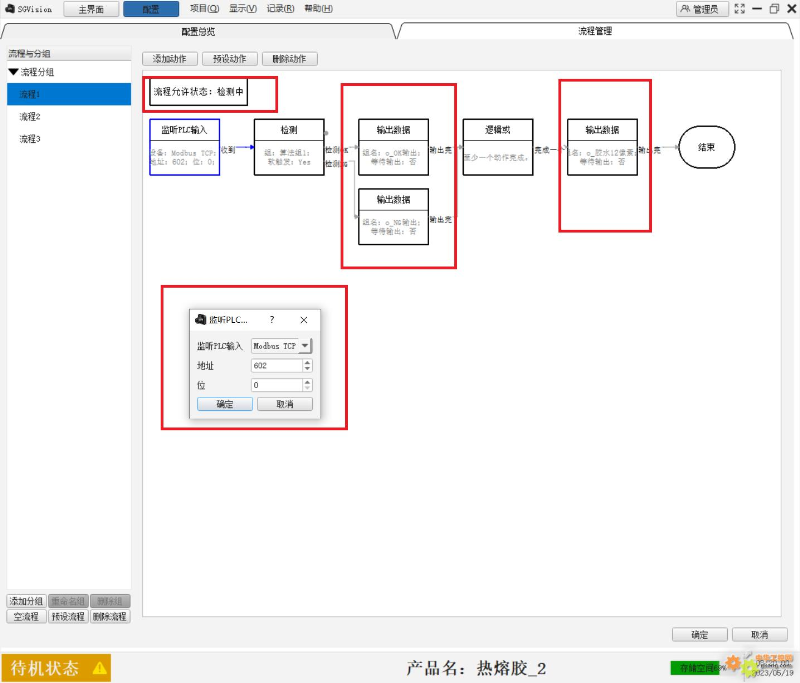Click the help question mark in the PLC dialog
Screen dimensions: 800x683
coord(271,320)
